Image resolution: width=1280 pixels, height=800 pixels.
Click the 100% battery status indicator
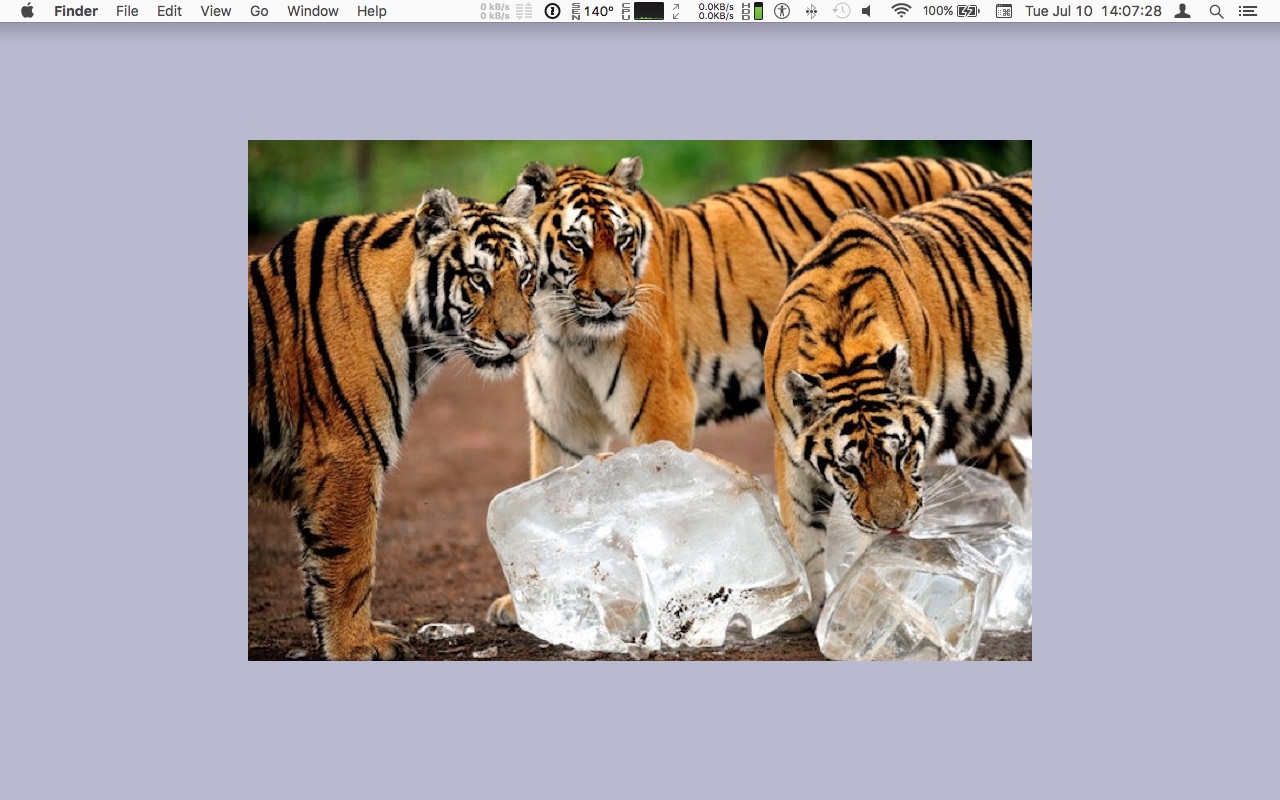tap(951, 11)
